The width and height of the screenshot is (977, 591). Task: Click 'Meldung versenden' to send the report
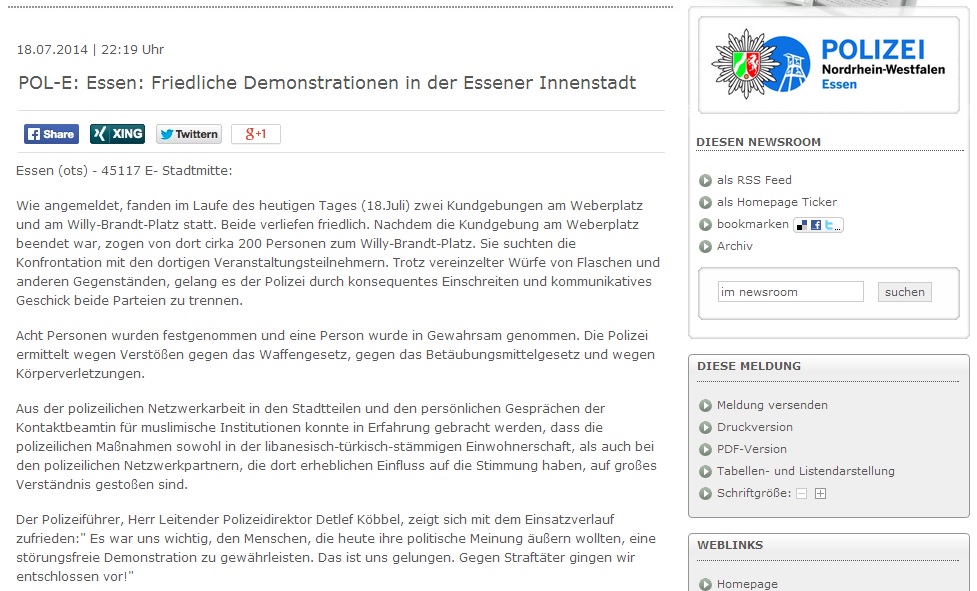[772, 405]
